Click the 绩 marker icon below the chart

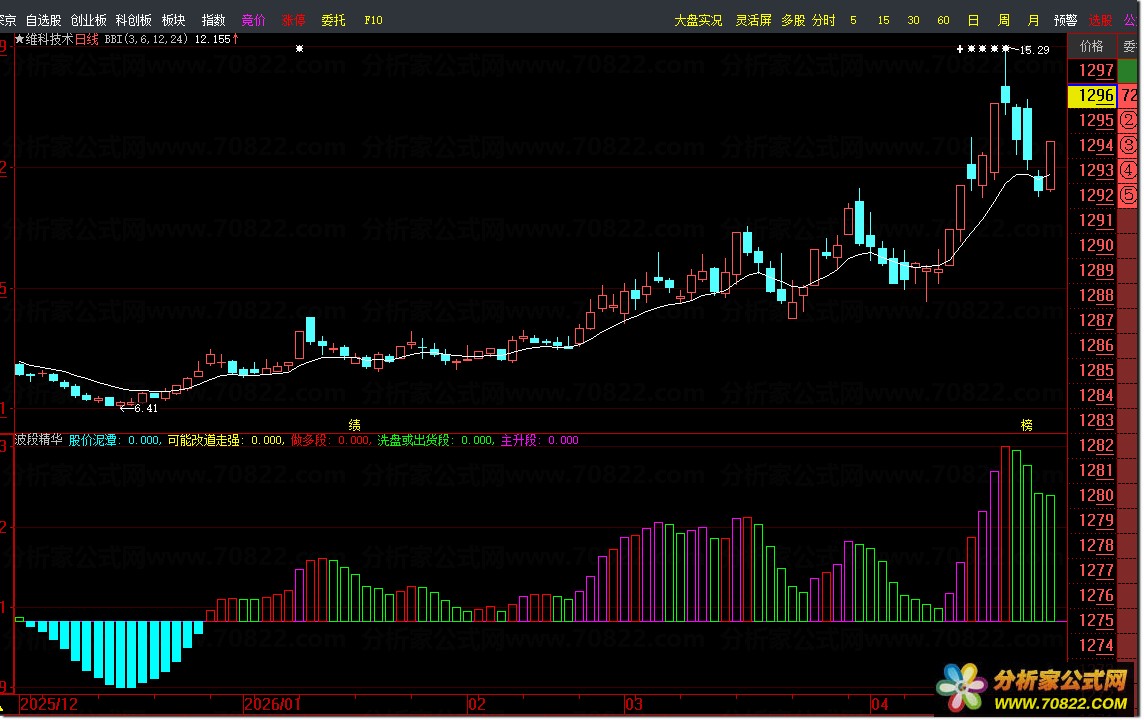[354, 425]
